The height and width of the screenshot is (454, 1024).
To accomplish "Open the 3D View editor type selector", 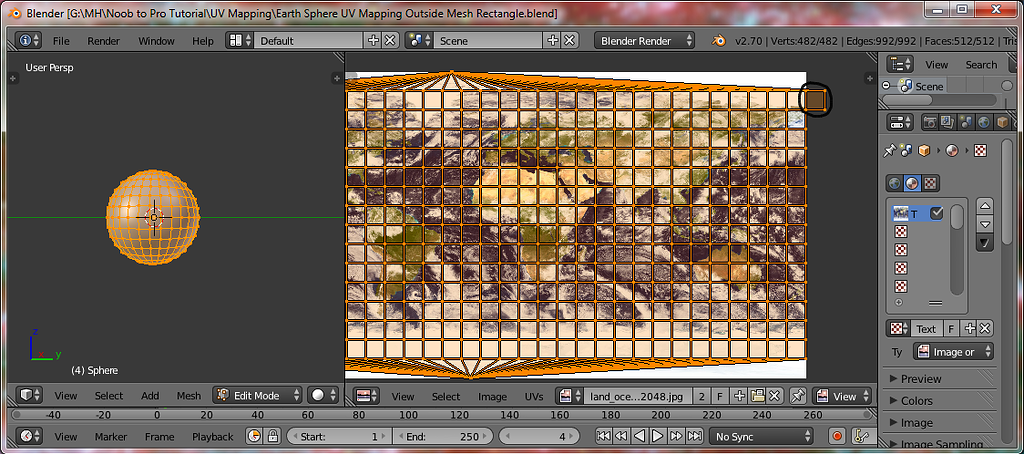I will click(x=30, y=395).
